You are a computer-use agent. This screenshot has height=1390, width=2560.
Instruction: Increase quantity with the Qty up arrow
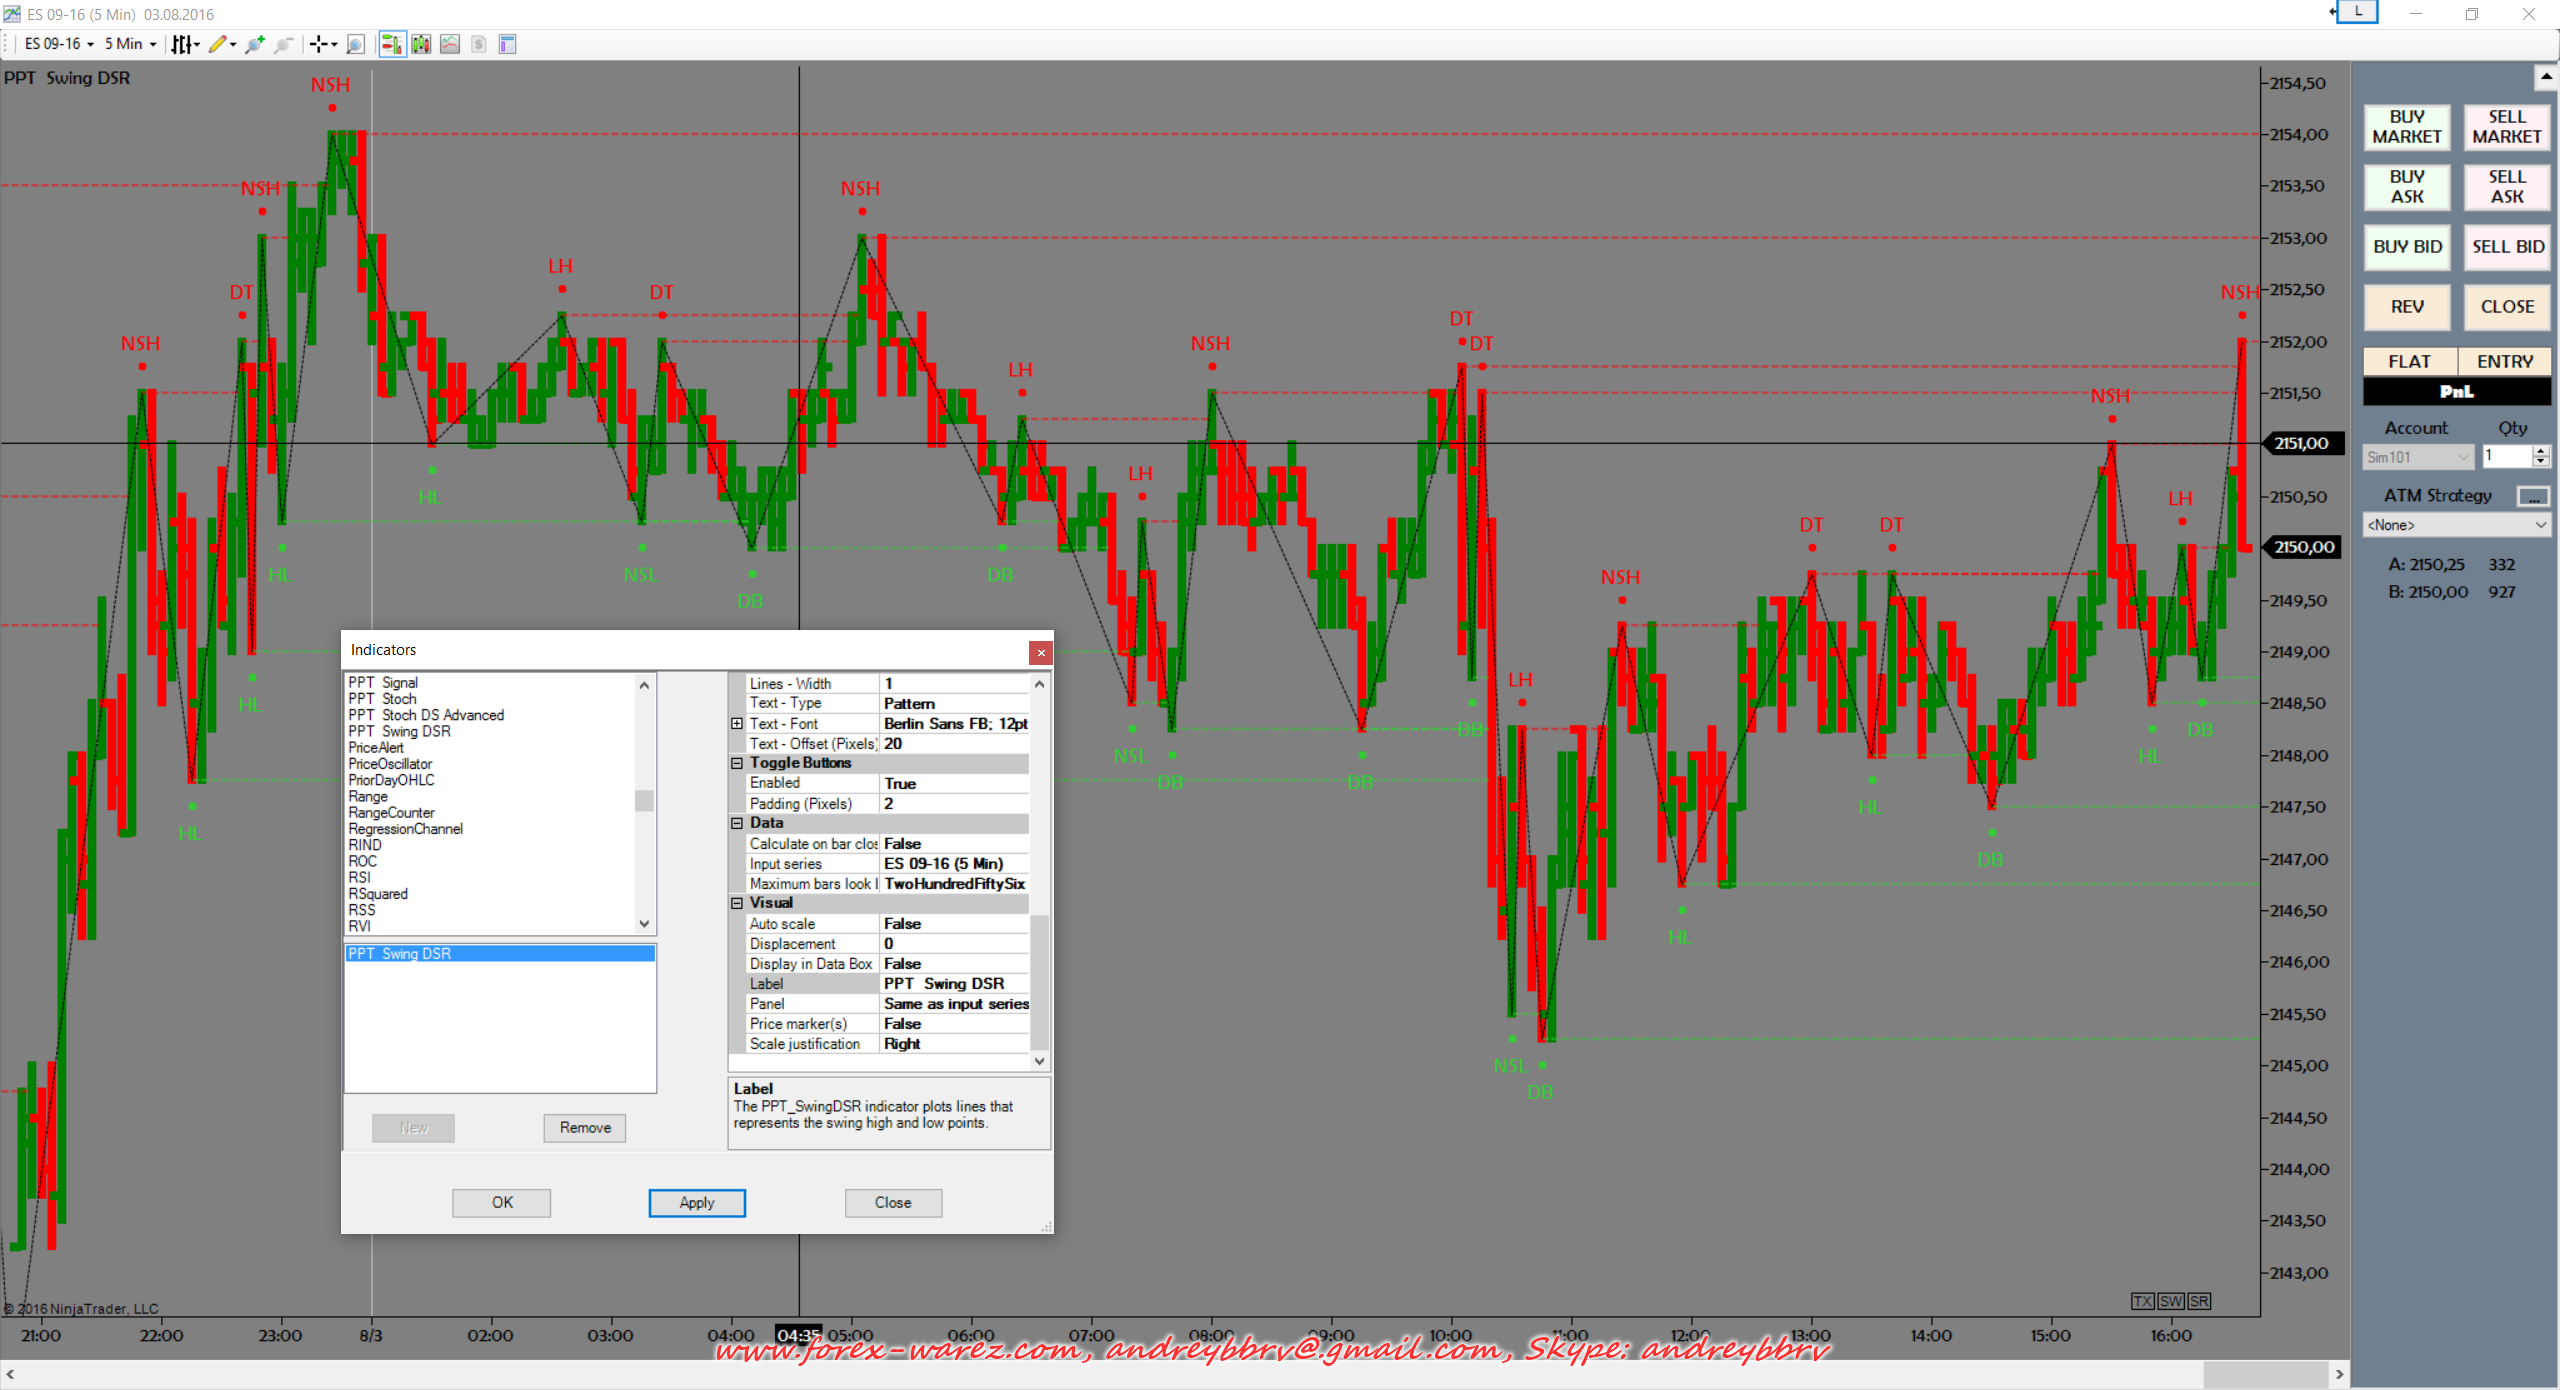2541,451
